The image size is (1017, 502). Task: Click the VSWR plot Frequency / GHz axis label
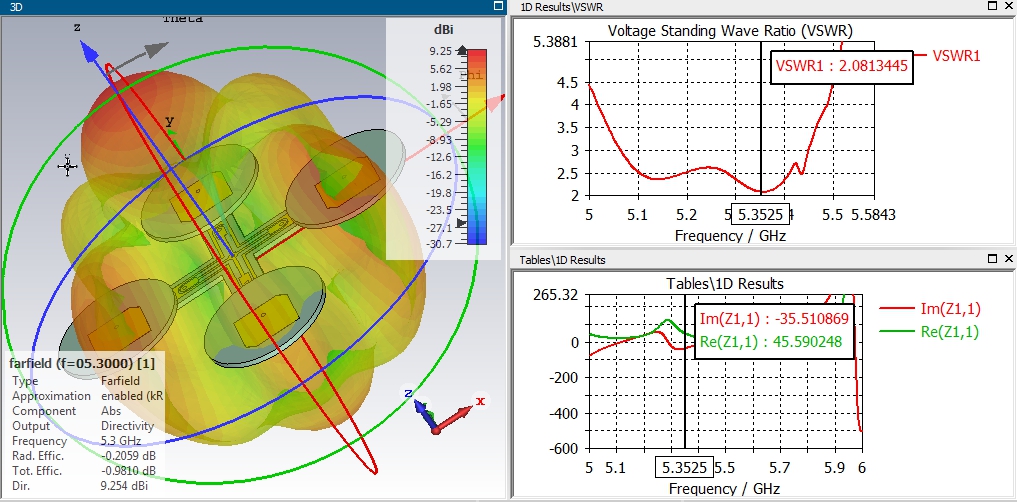730,235
